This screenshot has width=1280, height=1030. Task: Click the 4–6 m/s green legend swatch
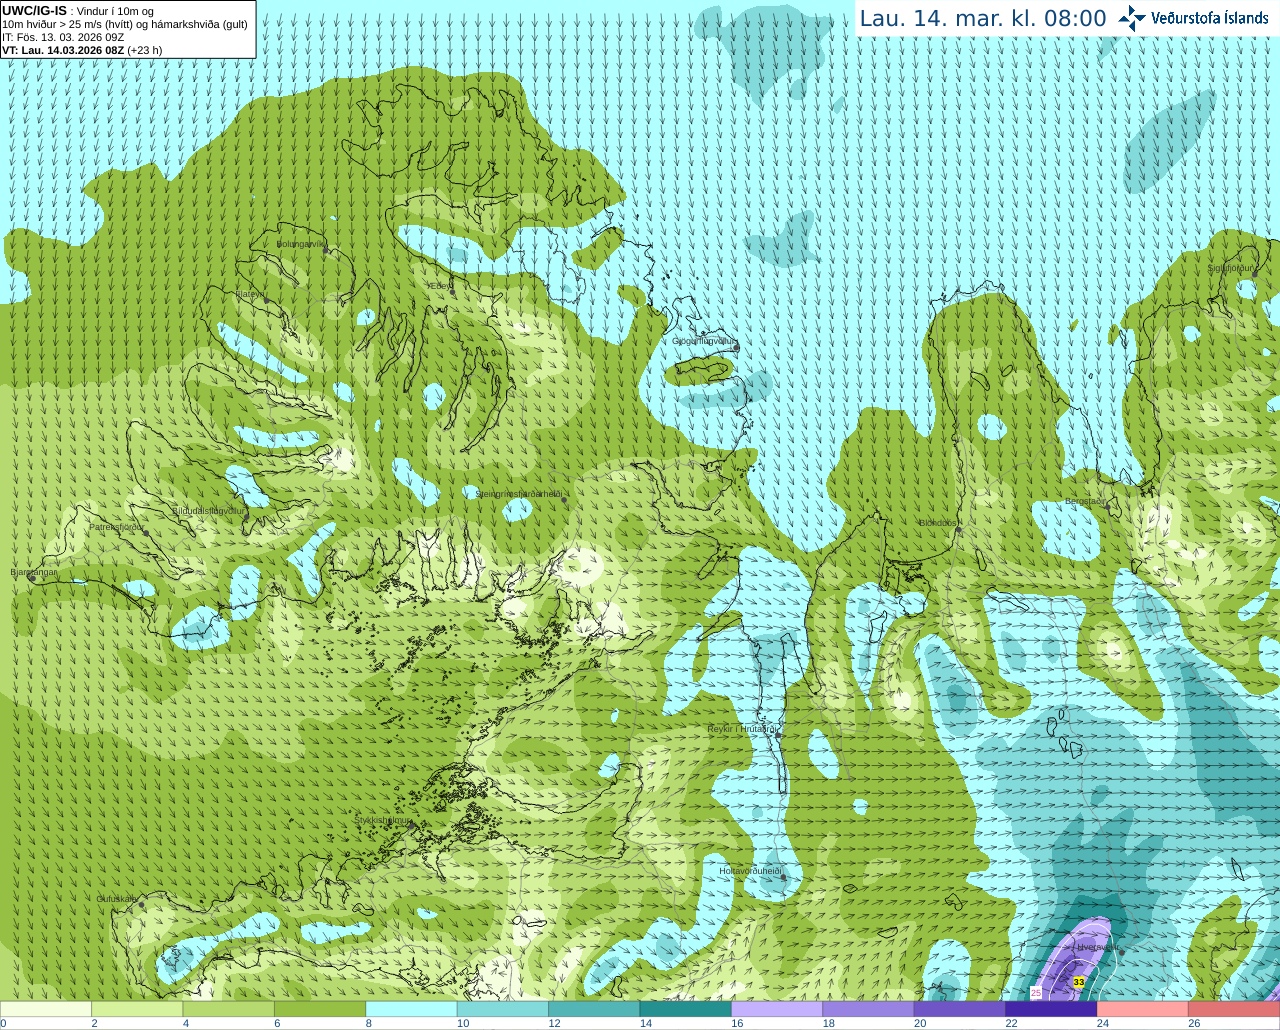[x=229, y=1009]
